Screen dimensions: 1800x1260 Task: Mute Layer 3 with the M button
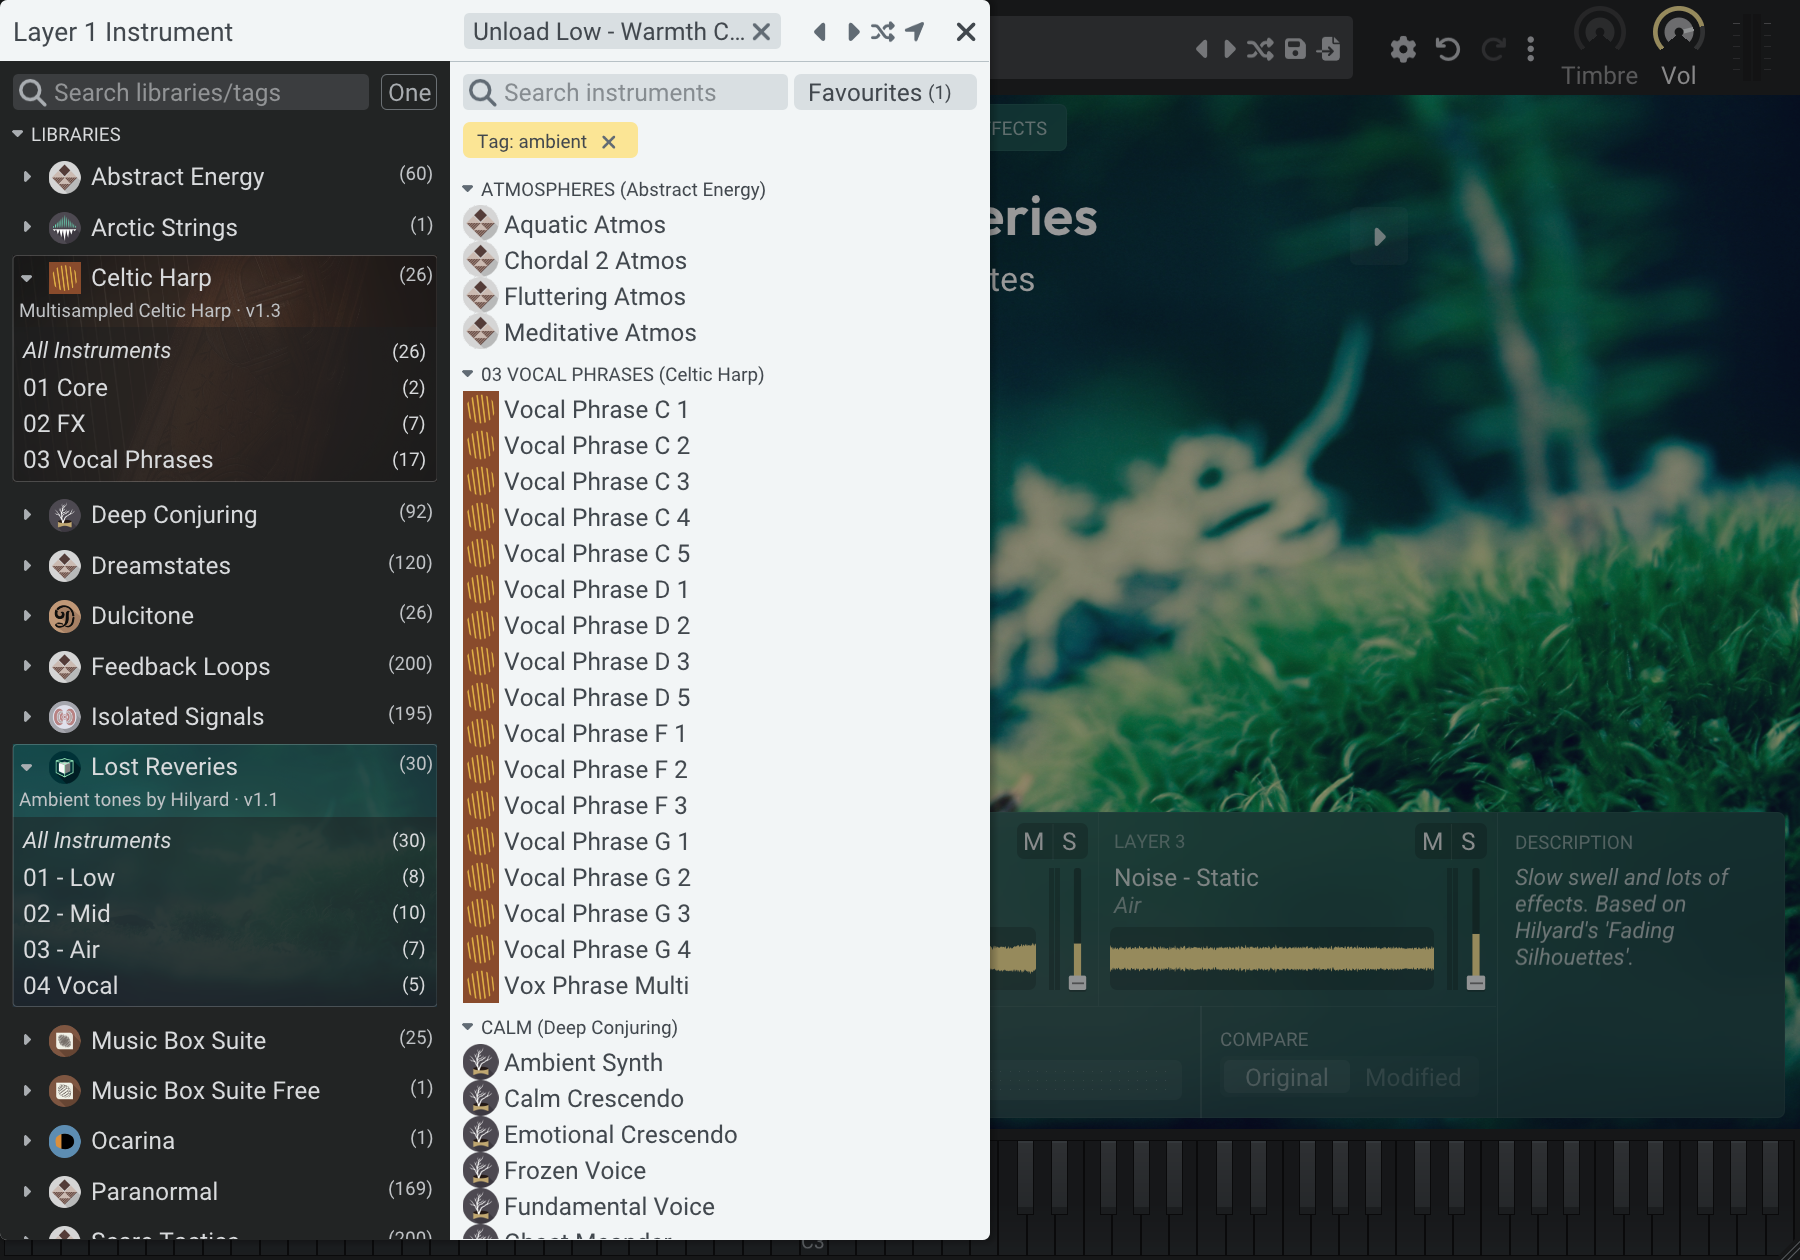pos(1432,842)
